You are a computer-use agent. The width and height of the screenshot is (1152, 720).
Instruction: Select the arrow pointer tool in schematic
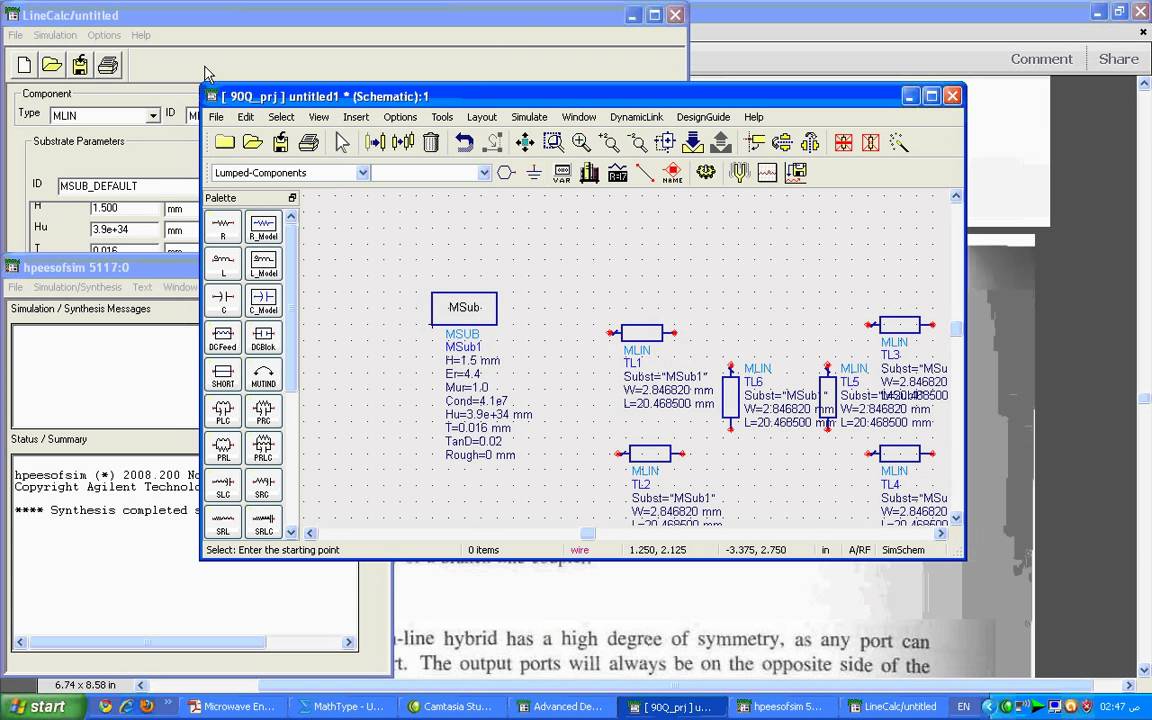click(342, 143)
